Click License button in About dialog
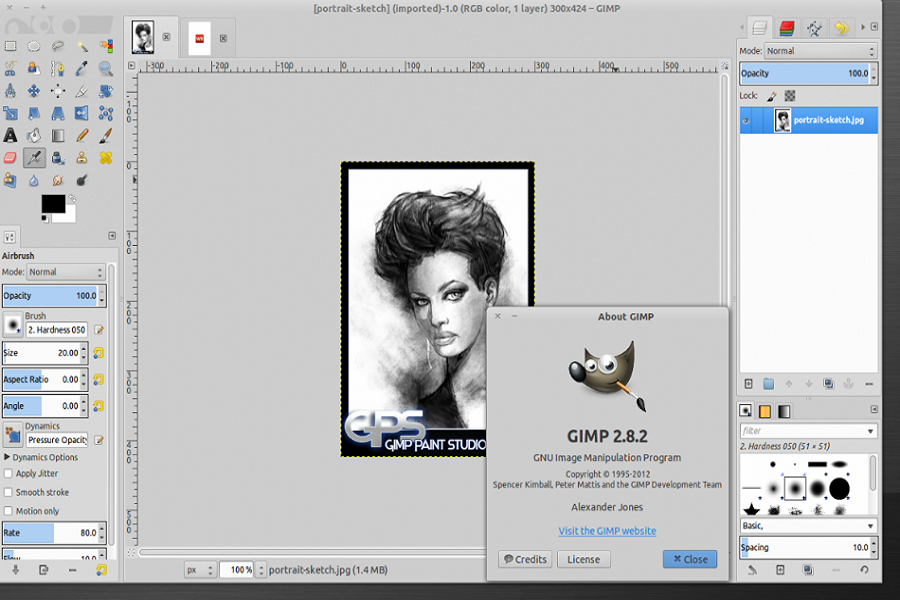 pyautogui.click(x=584, y=559)
